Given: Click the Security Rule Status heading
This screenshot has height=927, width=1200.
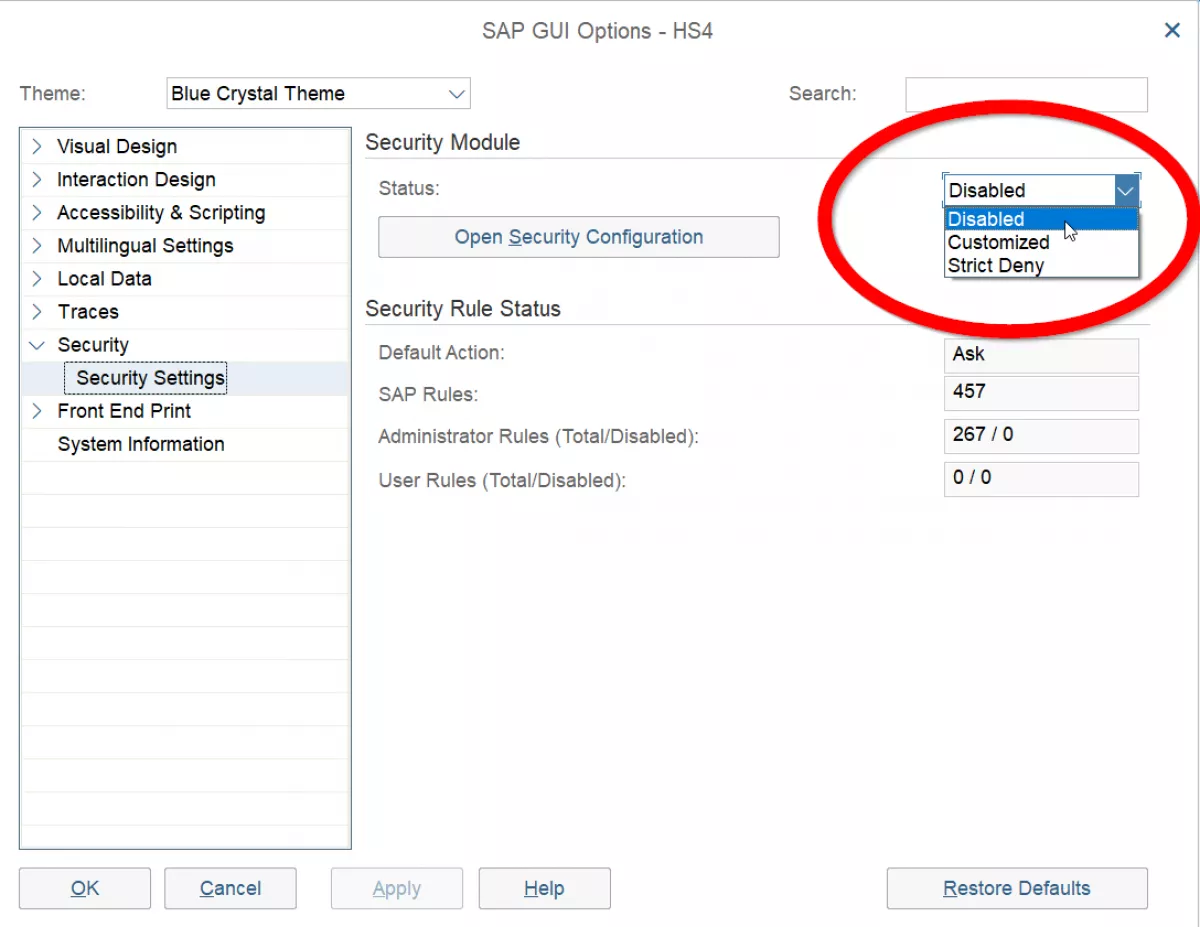Looking at the screenshot, I should tap(463, 309).
